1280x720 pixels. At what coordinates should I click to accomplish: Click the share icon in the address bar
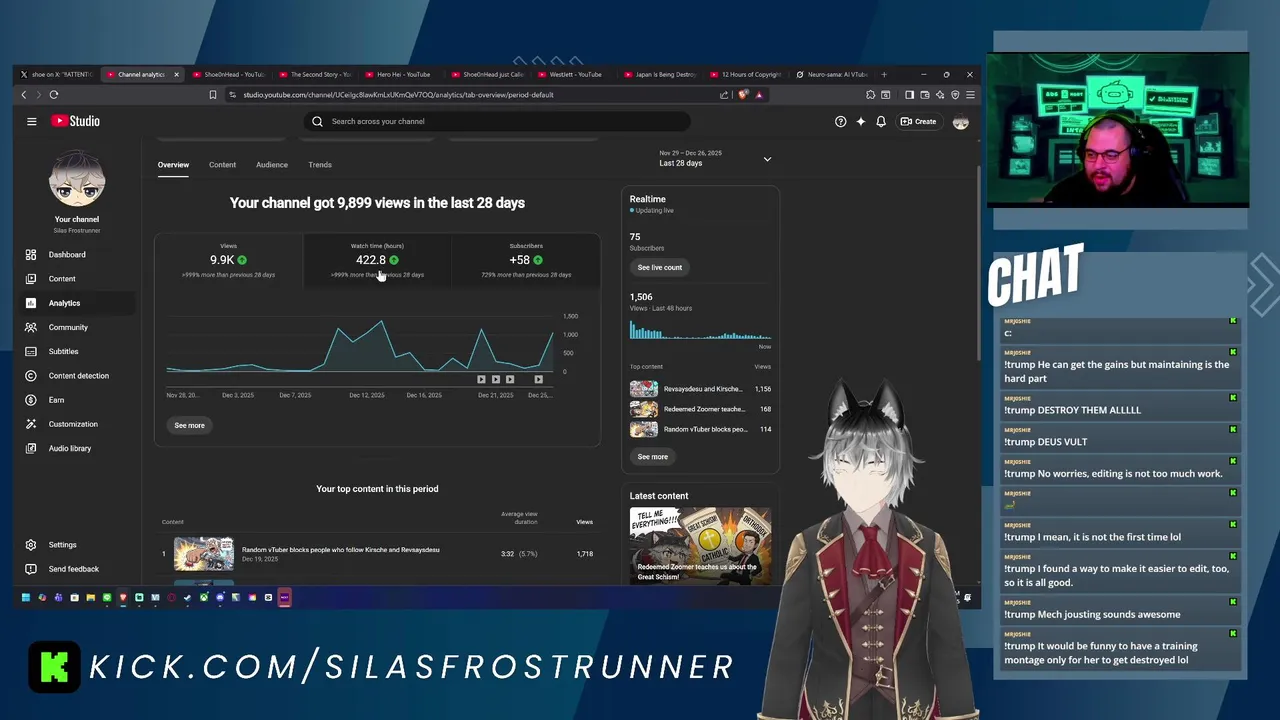pos(724,95)
